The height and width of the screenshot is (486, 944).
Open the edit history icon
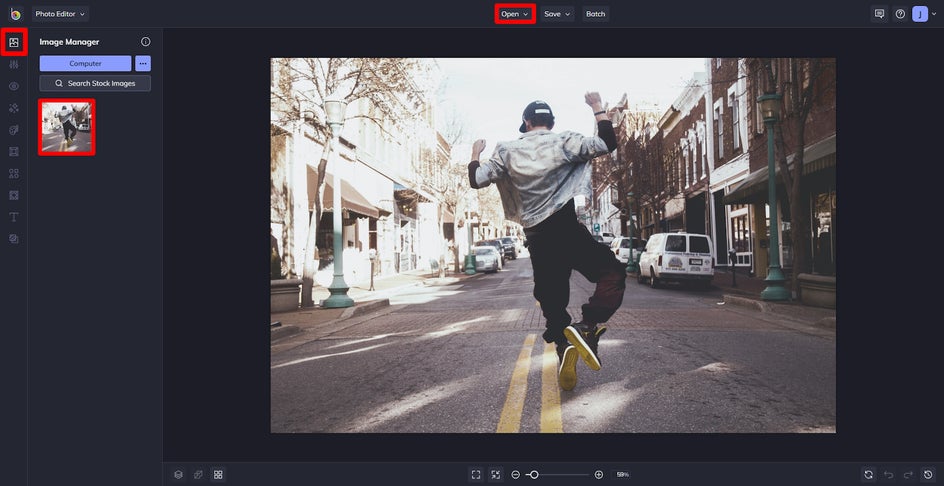click(x=928, y=475)
